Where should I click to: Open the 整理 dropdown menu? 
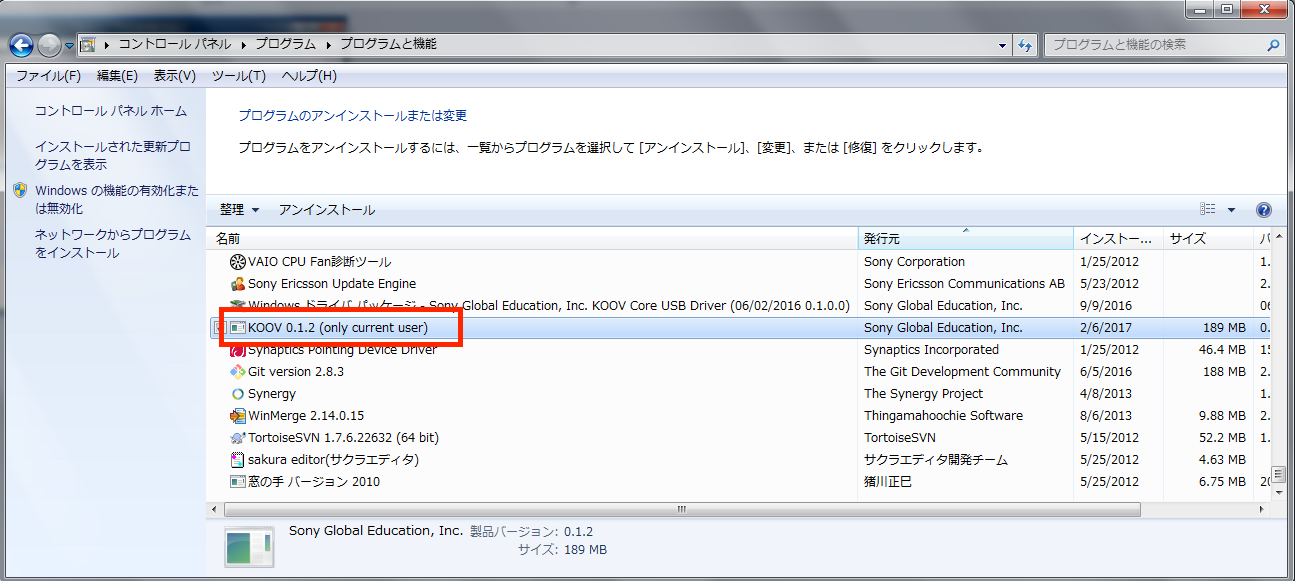[x=240, y=210]
